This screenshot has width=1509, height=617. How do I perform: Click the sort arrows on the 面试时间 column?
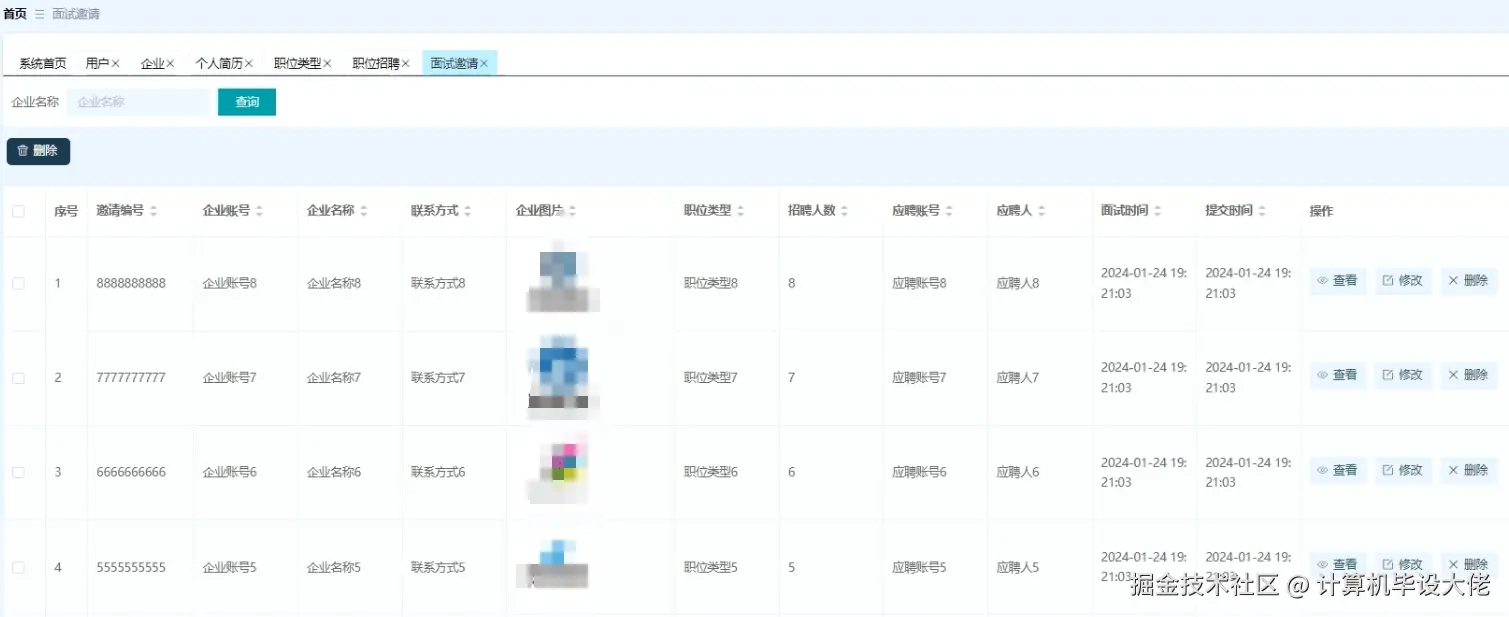pyautogui.click(x=1157, y=210)
